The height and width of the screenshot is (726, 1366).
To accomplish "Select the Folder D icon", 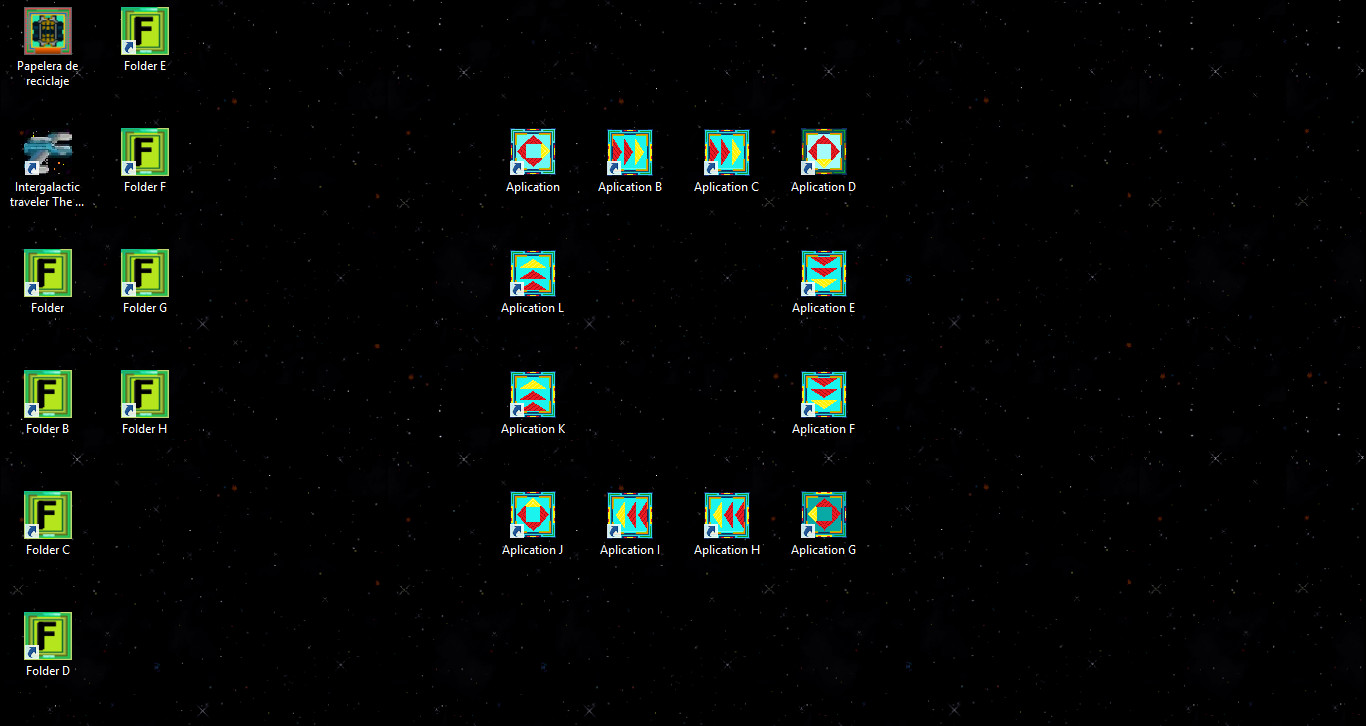I will [48, 637].
